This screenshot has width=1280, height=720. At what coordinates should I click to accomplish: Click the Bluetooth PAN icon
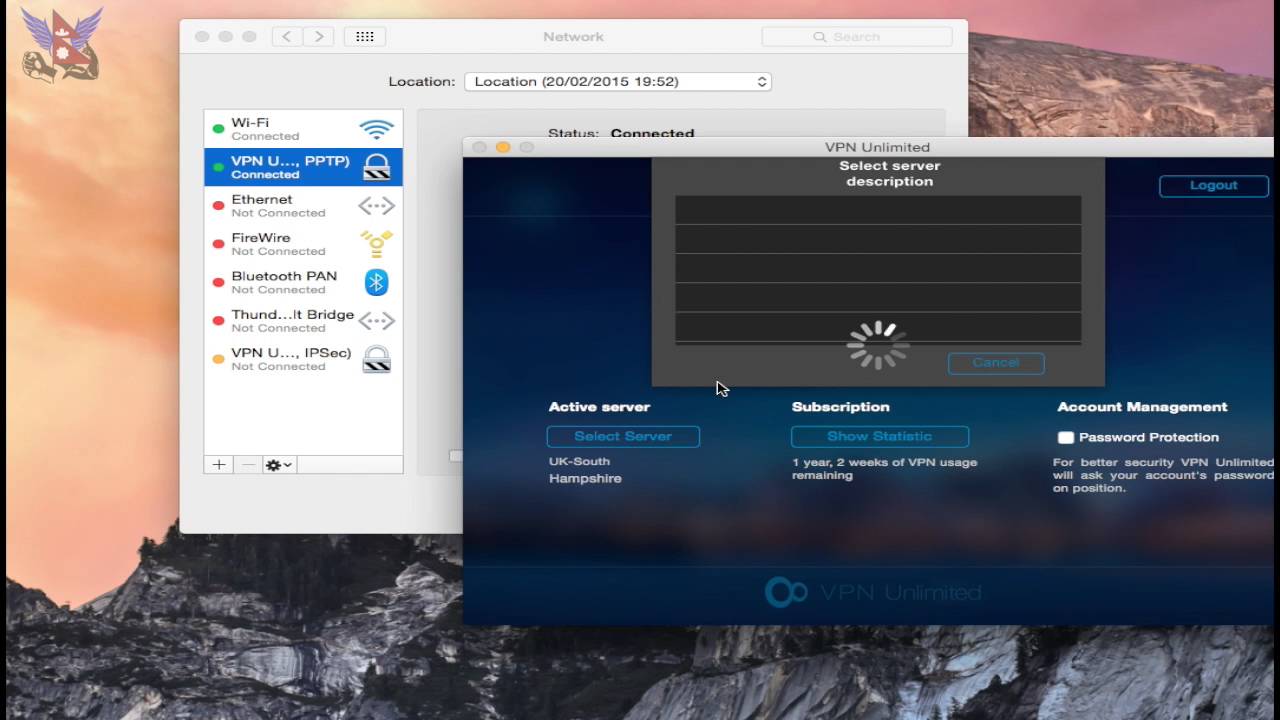pos(376,282)
